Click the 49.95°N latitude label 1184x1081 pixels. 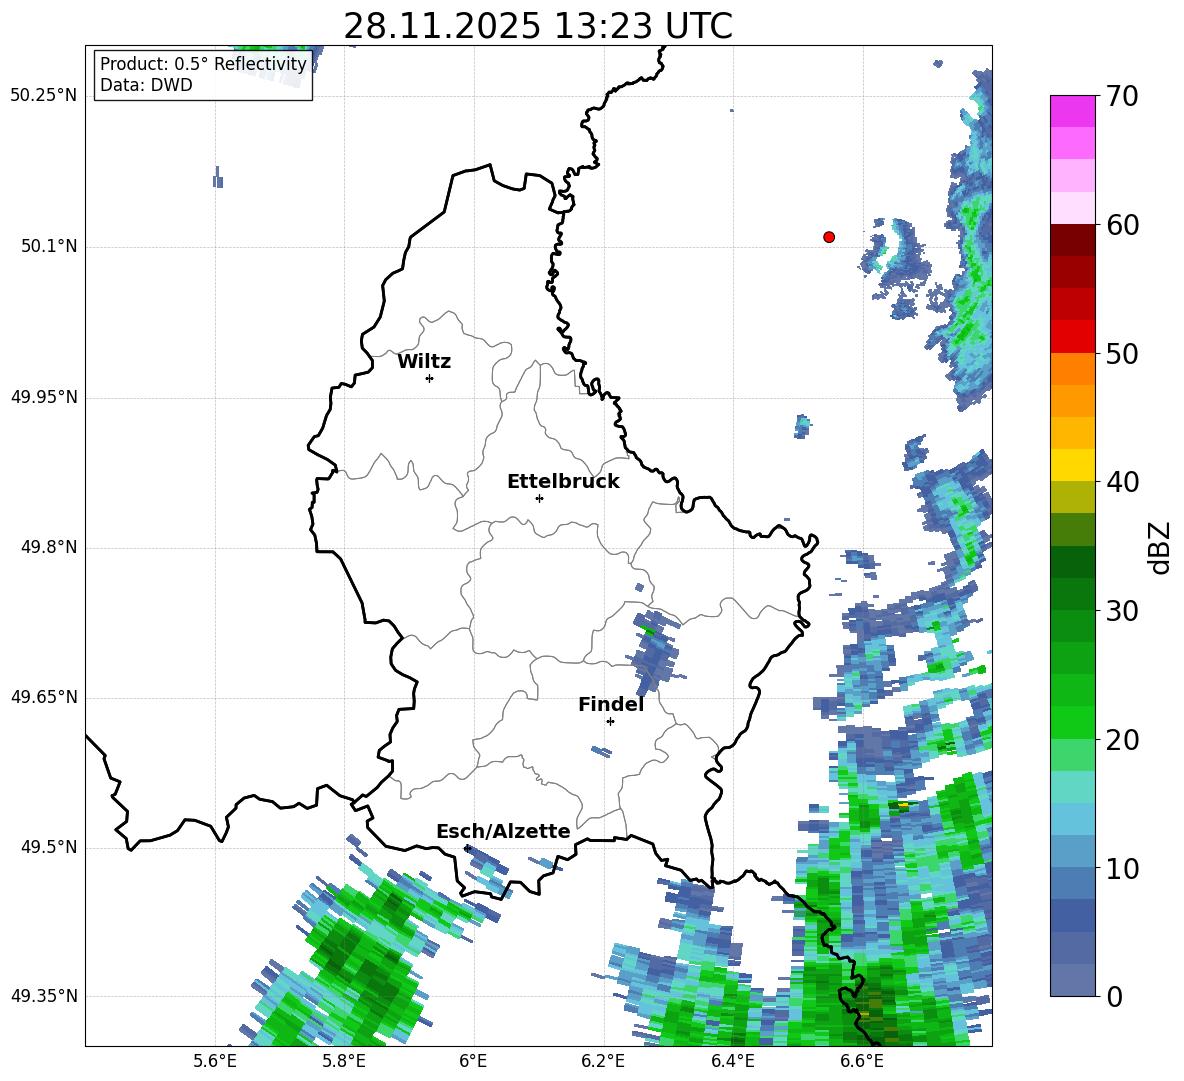43,396
